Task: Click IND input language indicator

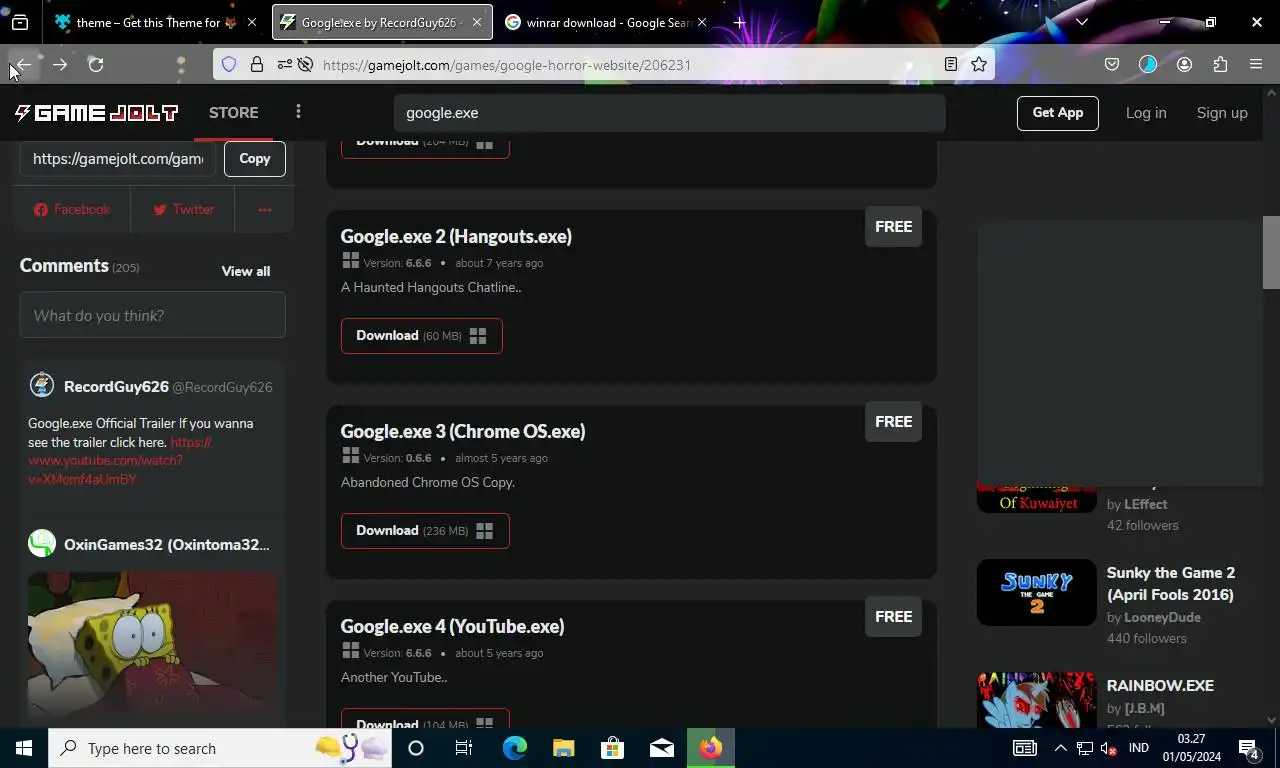Action: click(x=1138, y=748)
